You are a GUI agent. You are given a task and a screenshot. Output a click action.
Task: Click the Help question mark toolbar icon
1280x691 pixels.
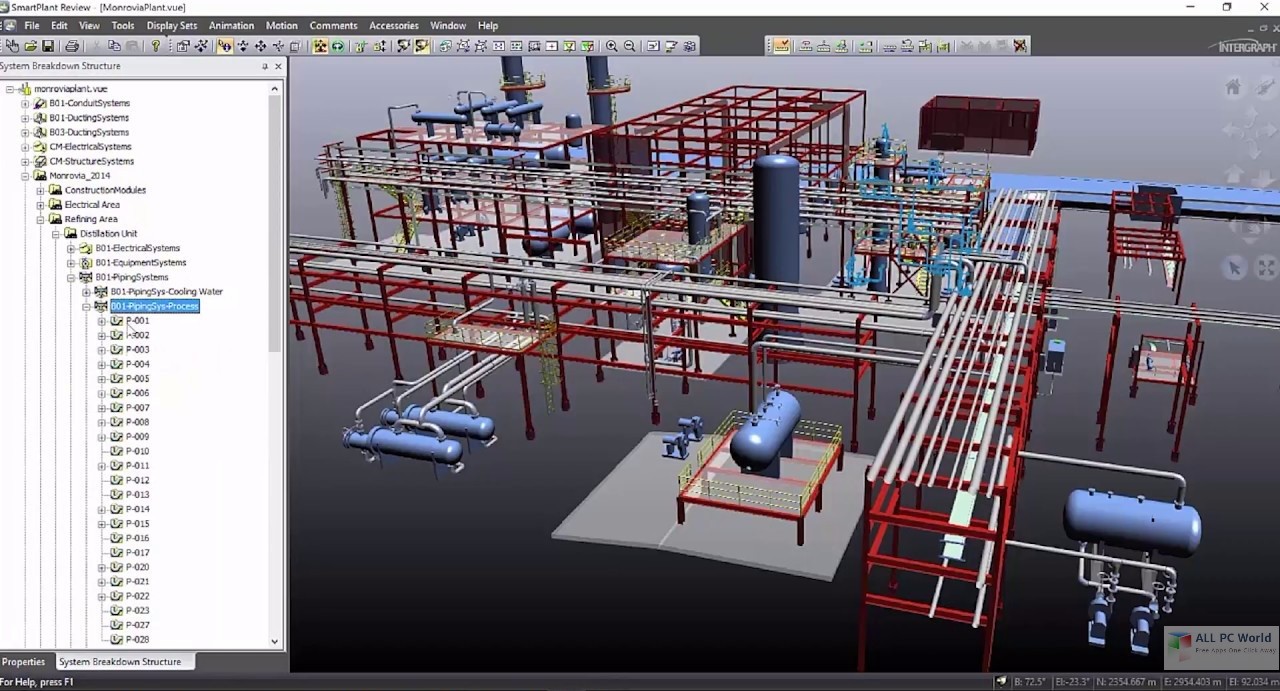[157, 46]
